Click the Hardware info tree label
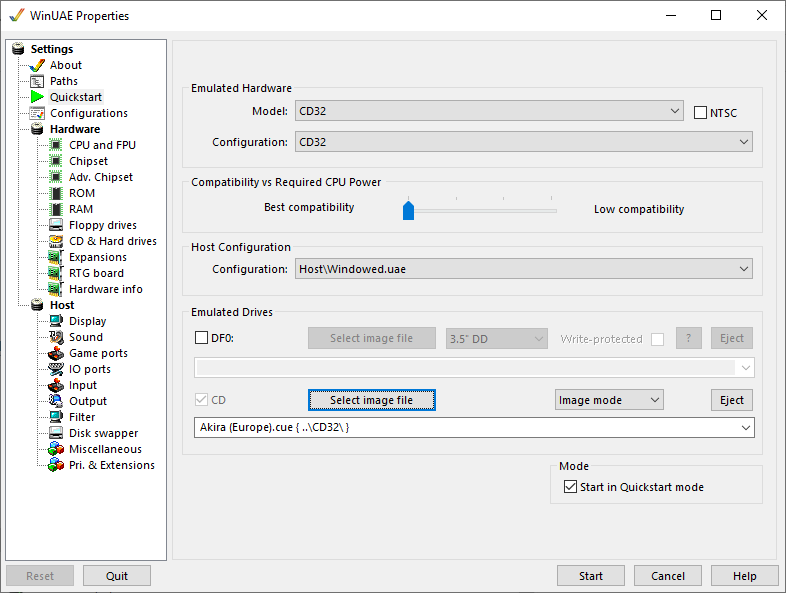This screenshot has width=786, height=593. (106, 289)
